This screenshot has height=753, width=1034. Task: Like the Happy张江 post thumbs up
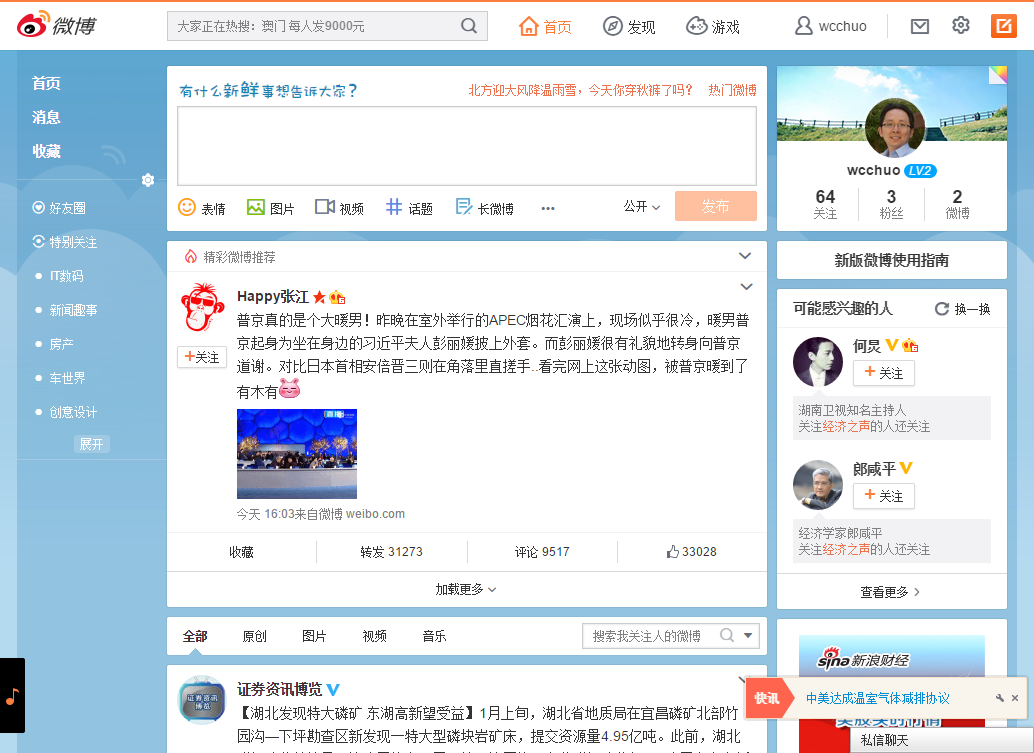pyautogui.click(x=691, y=552)
